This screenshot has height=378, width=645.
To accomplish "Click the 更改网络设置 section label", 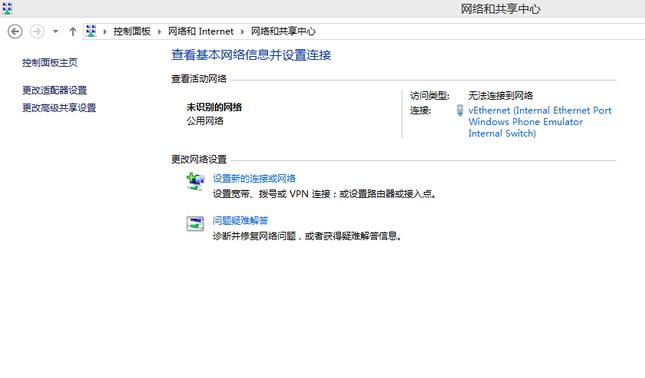I will tap(199, 159).
